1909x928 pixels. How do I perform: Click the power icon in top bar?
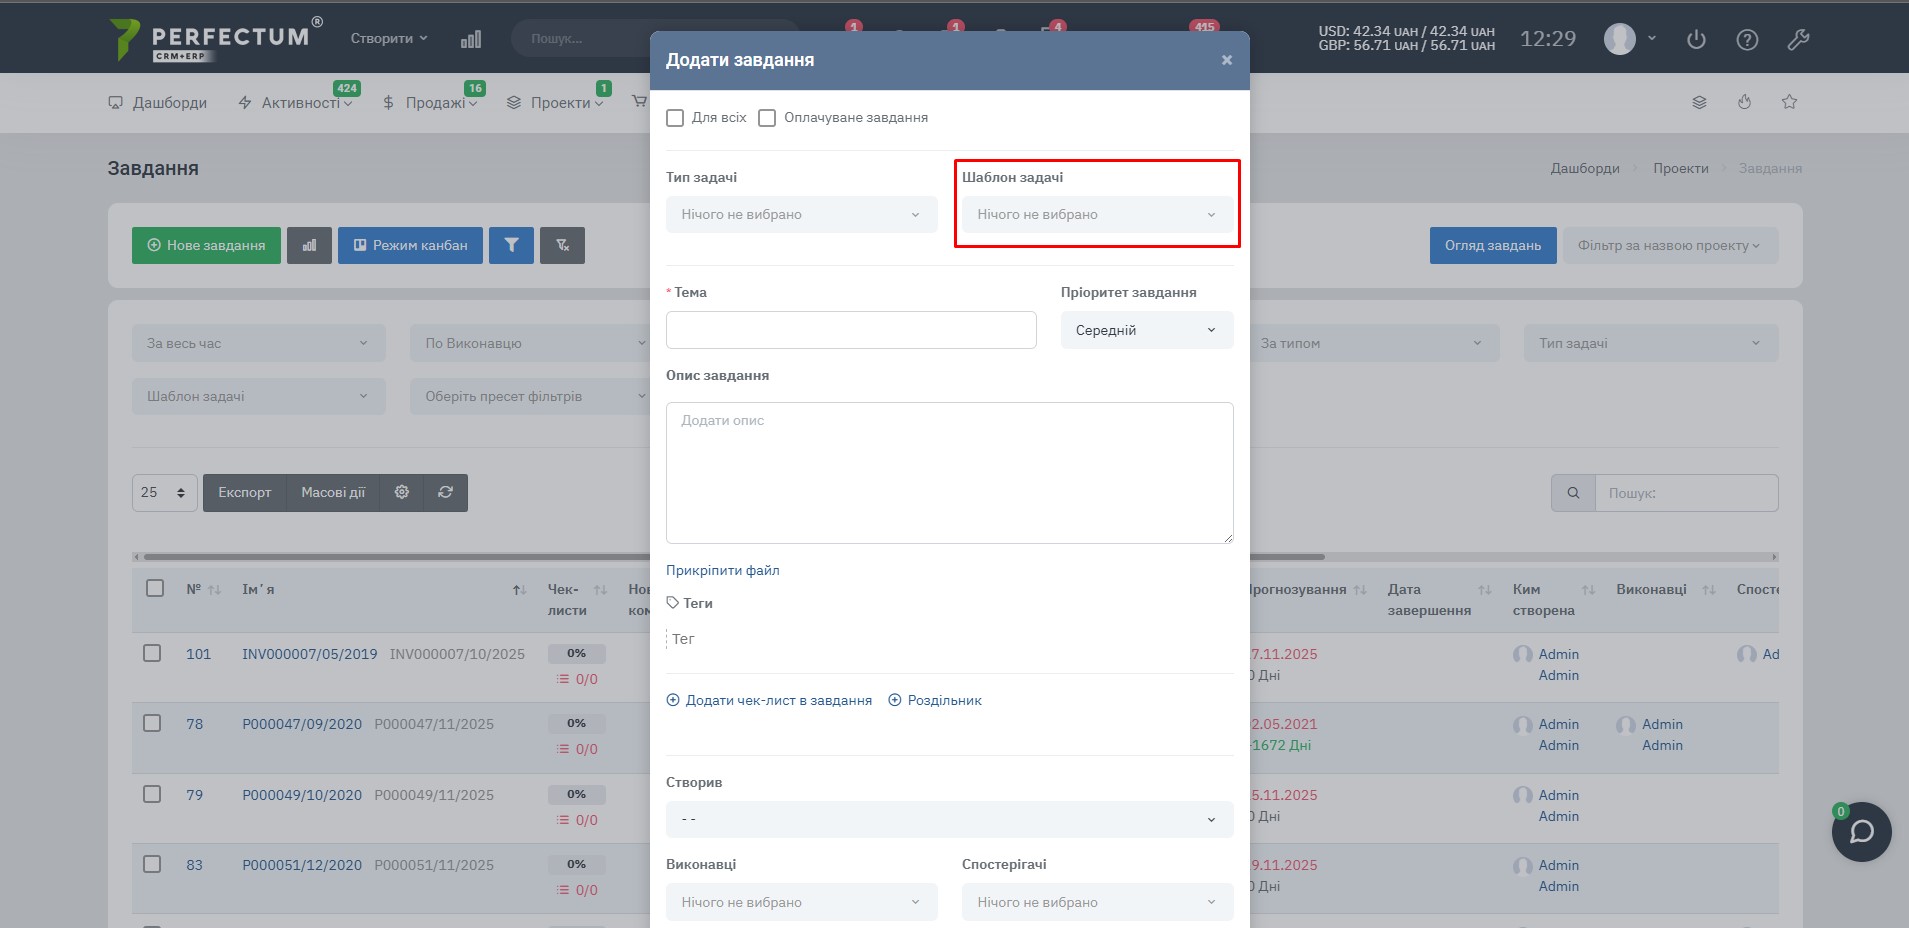pos(1696,40)
